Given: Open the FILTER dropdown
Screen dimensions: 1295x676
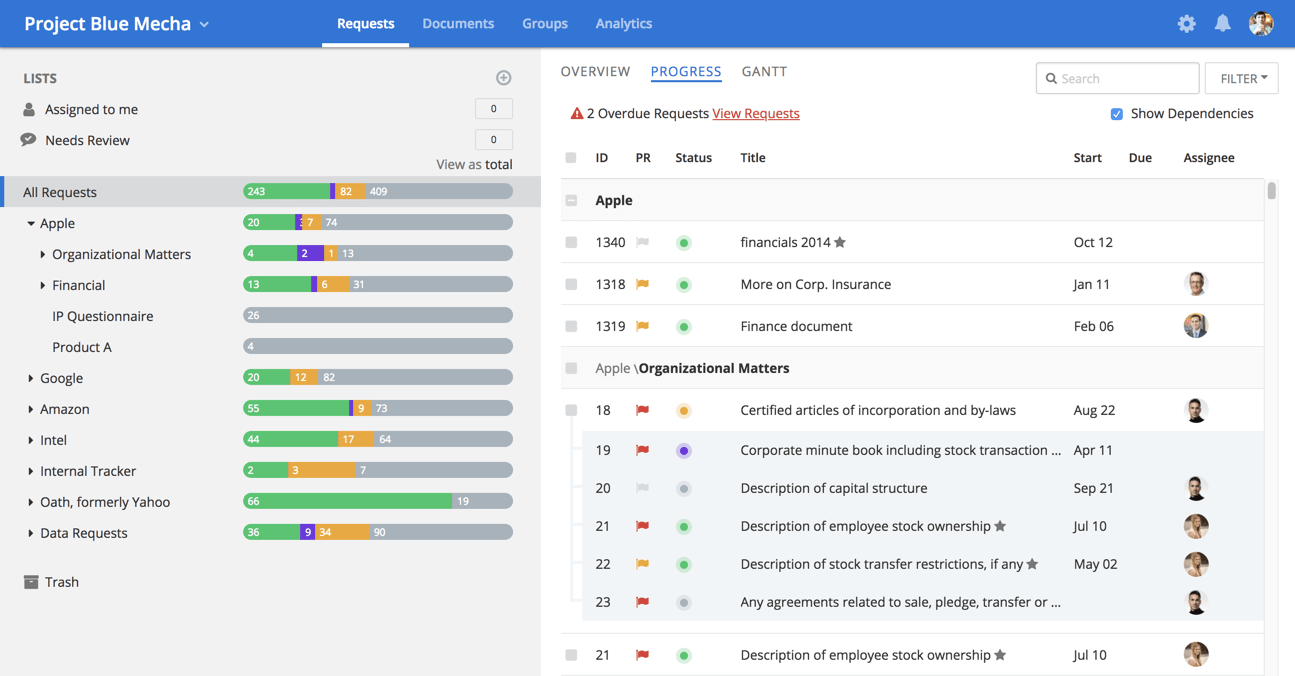Looking at the screenshot, I should point(1241,78).
